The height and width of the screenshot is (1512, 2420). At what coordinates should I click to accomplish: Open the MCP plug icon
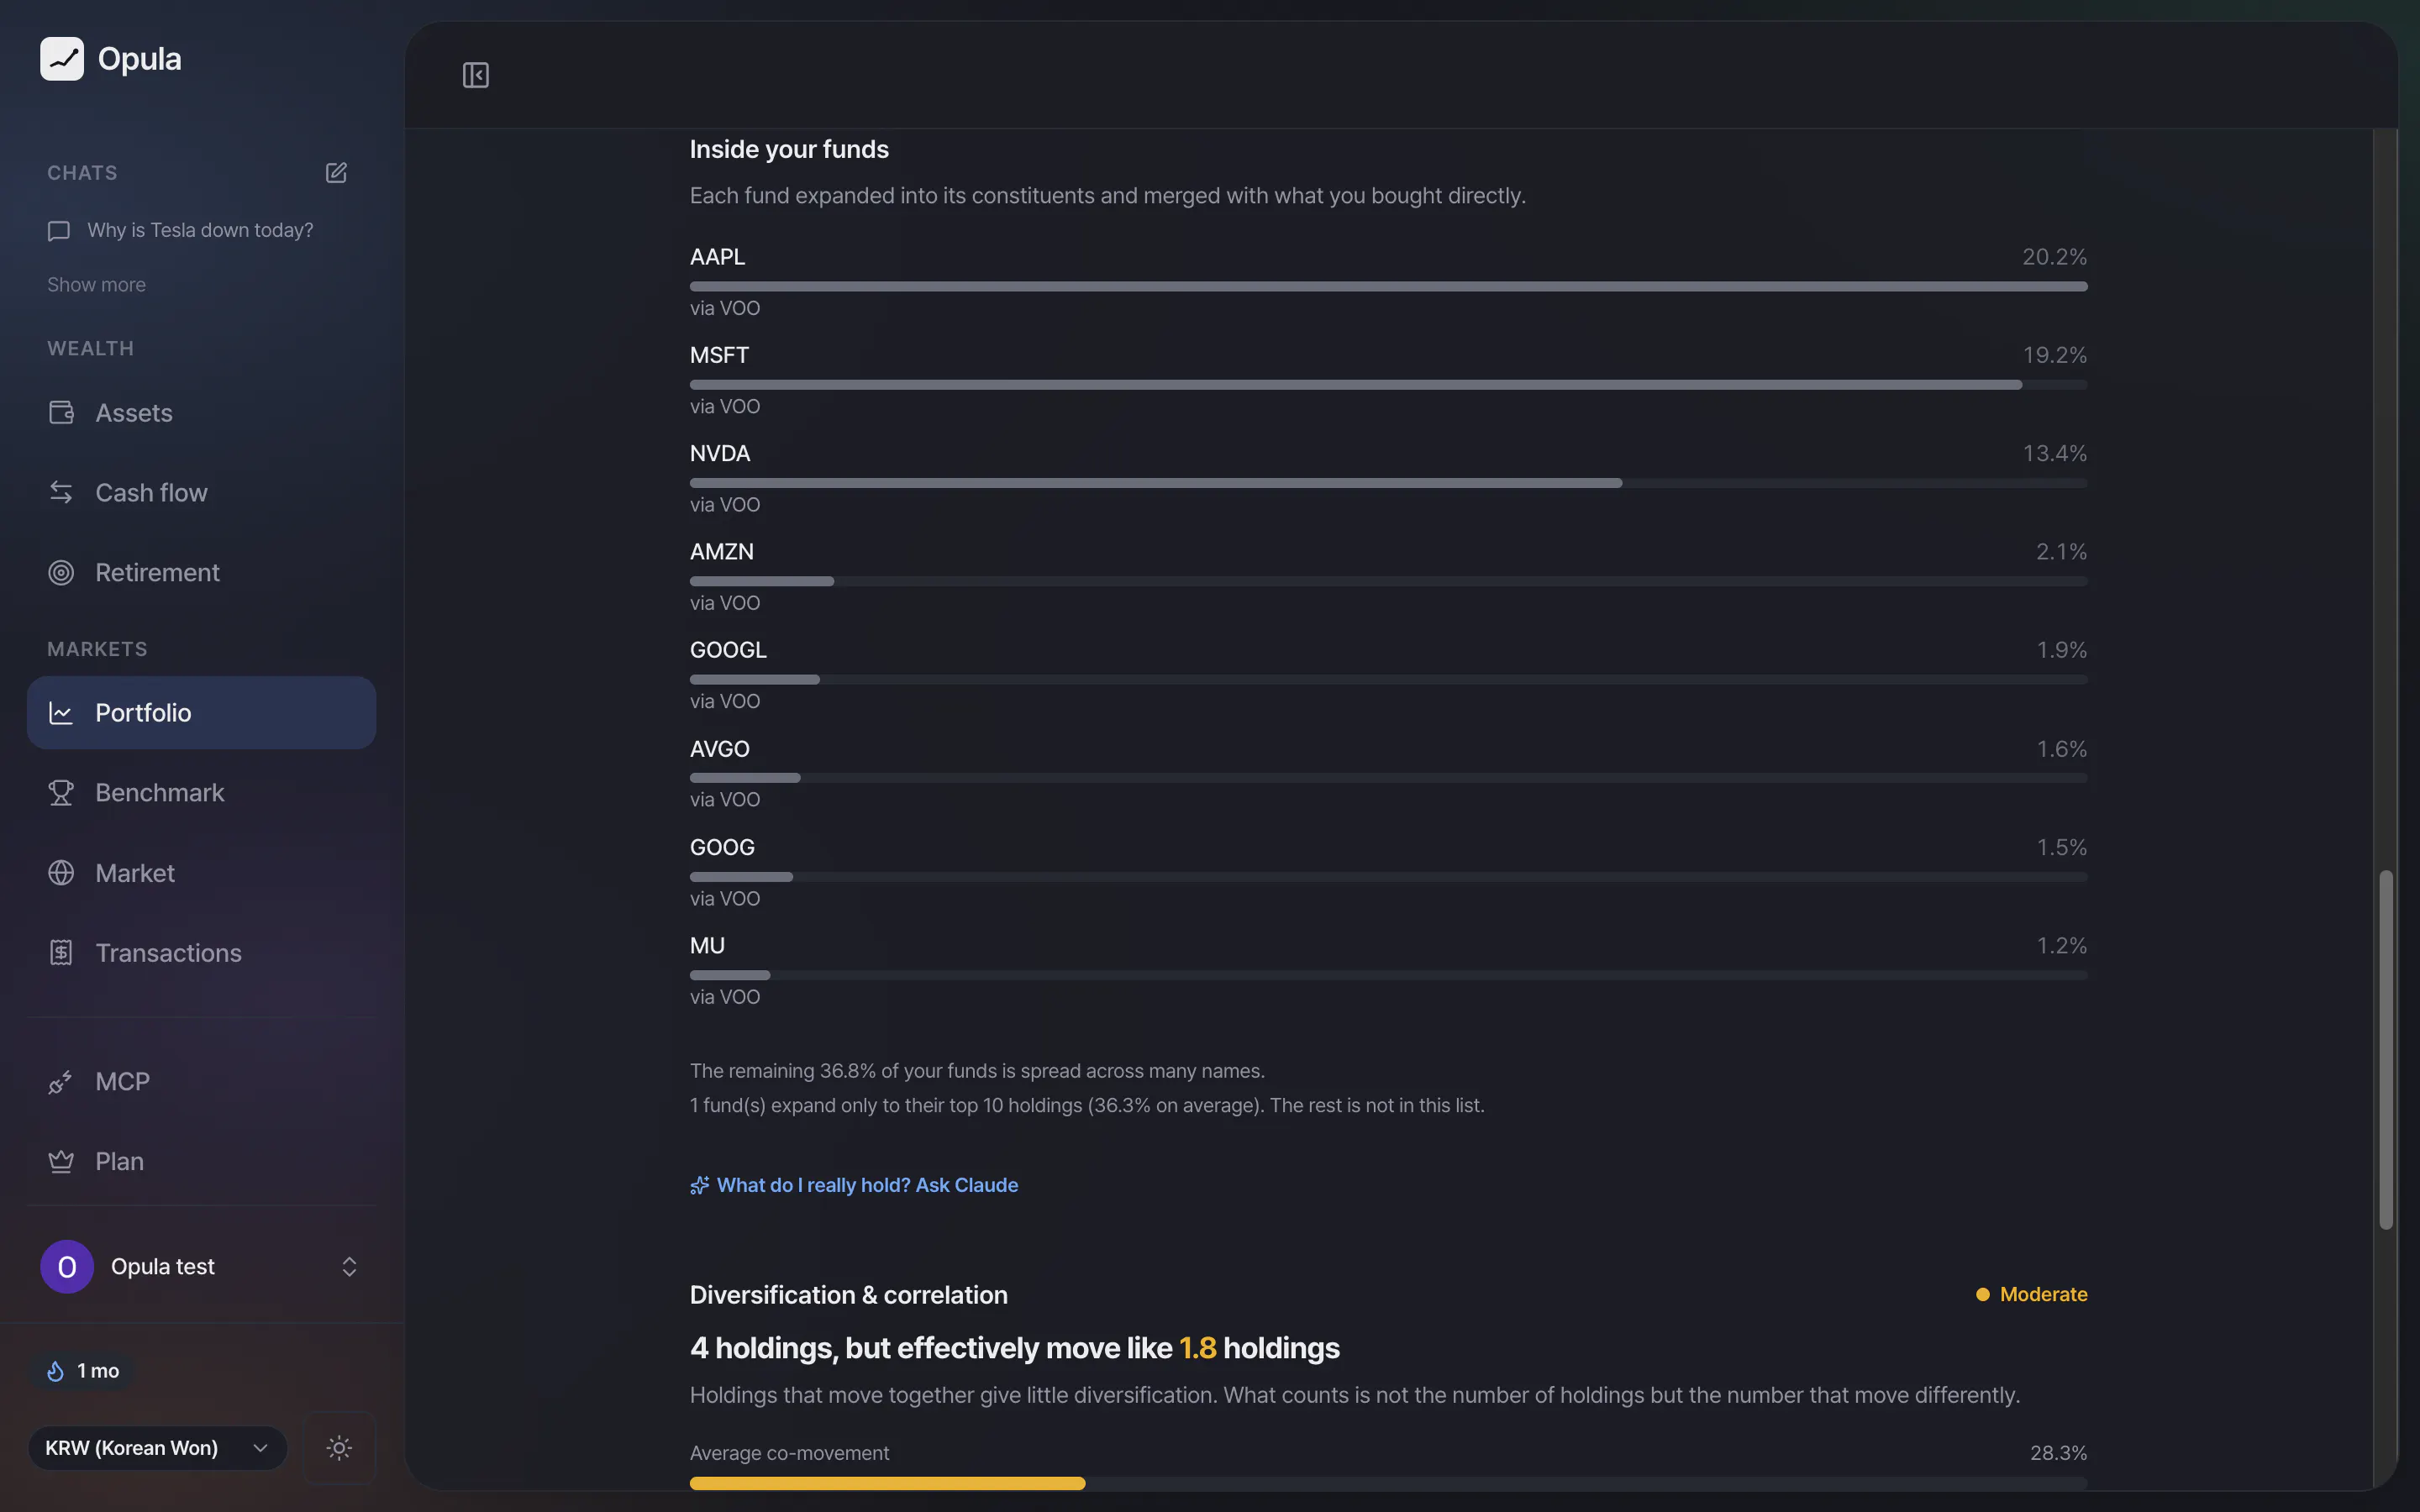pos(61,1082)
